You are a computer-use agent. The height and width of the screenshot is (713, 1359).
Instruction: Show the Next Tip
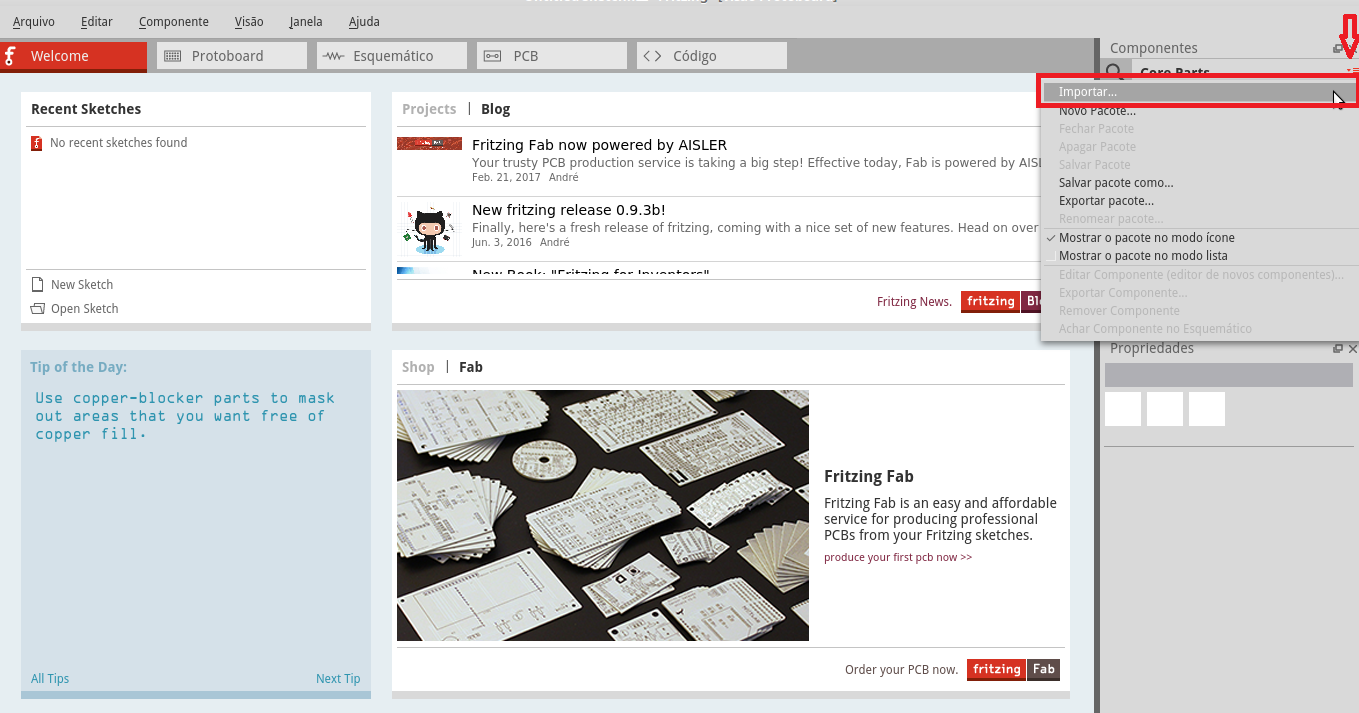coord(338,679)
